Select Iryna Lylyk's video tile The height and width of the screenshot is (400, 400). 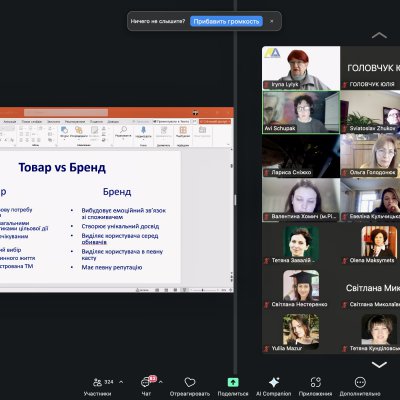[301, 68]
